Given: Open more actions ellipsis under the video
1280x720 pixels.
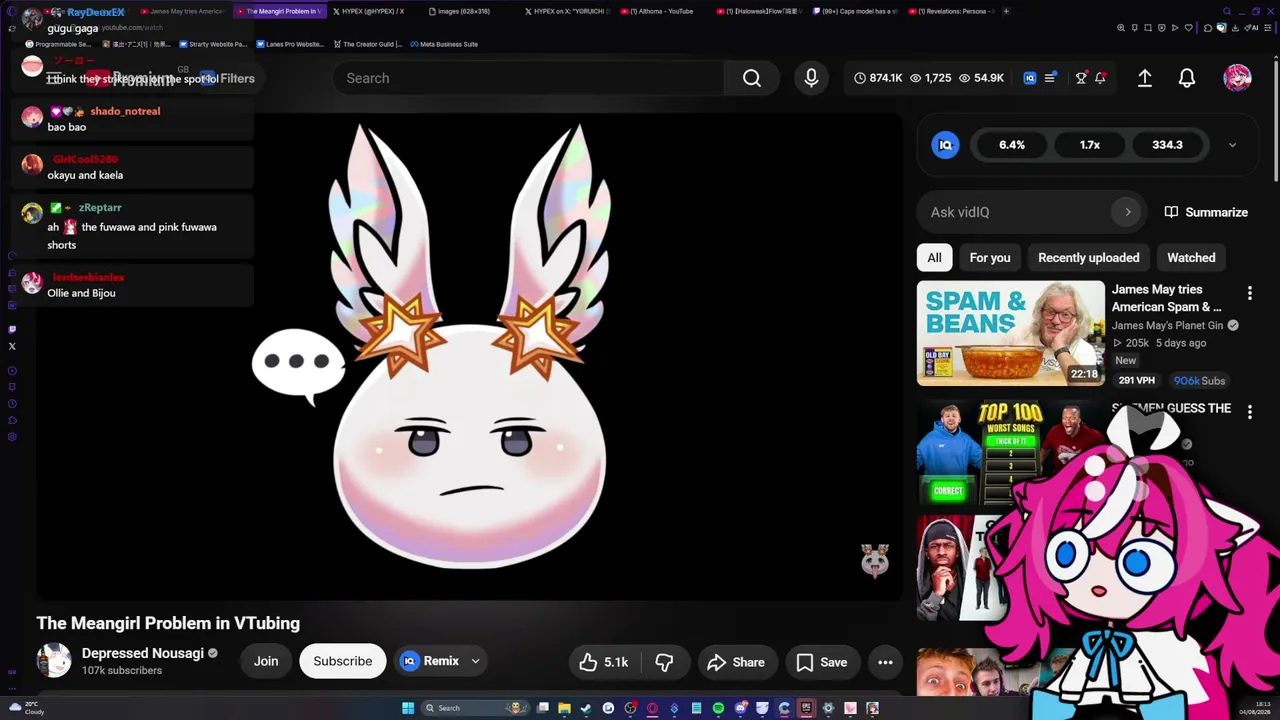Looking at the screenshot, I should tap(885, 662).
